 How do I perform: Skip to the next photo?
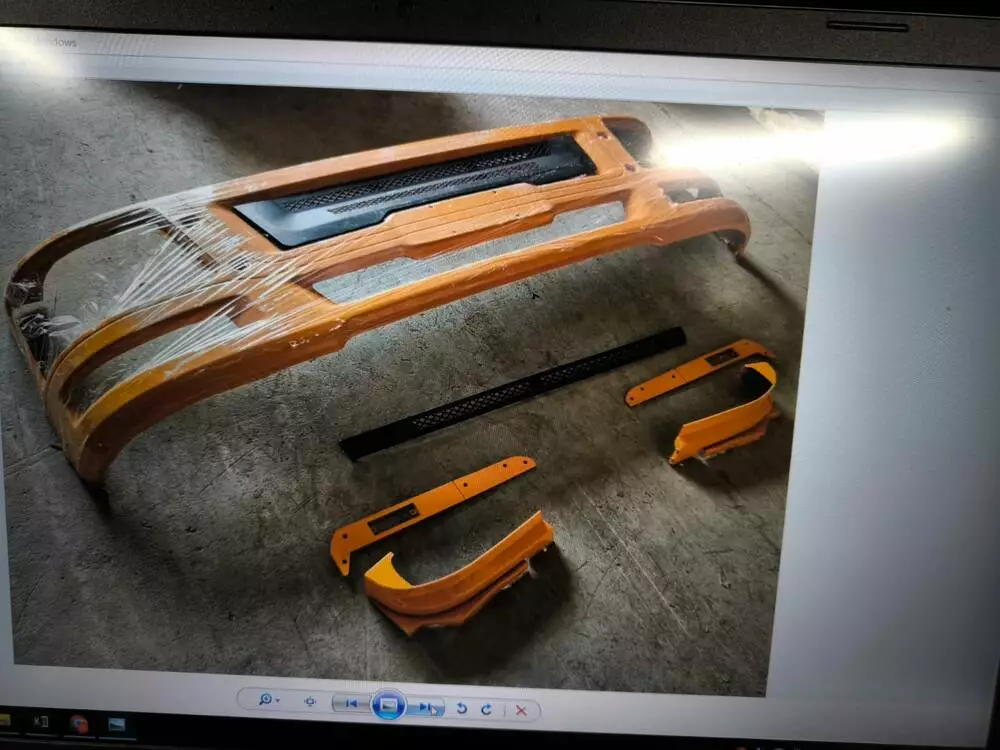tap(426, 707)
